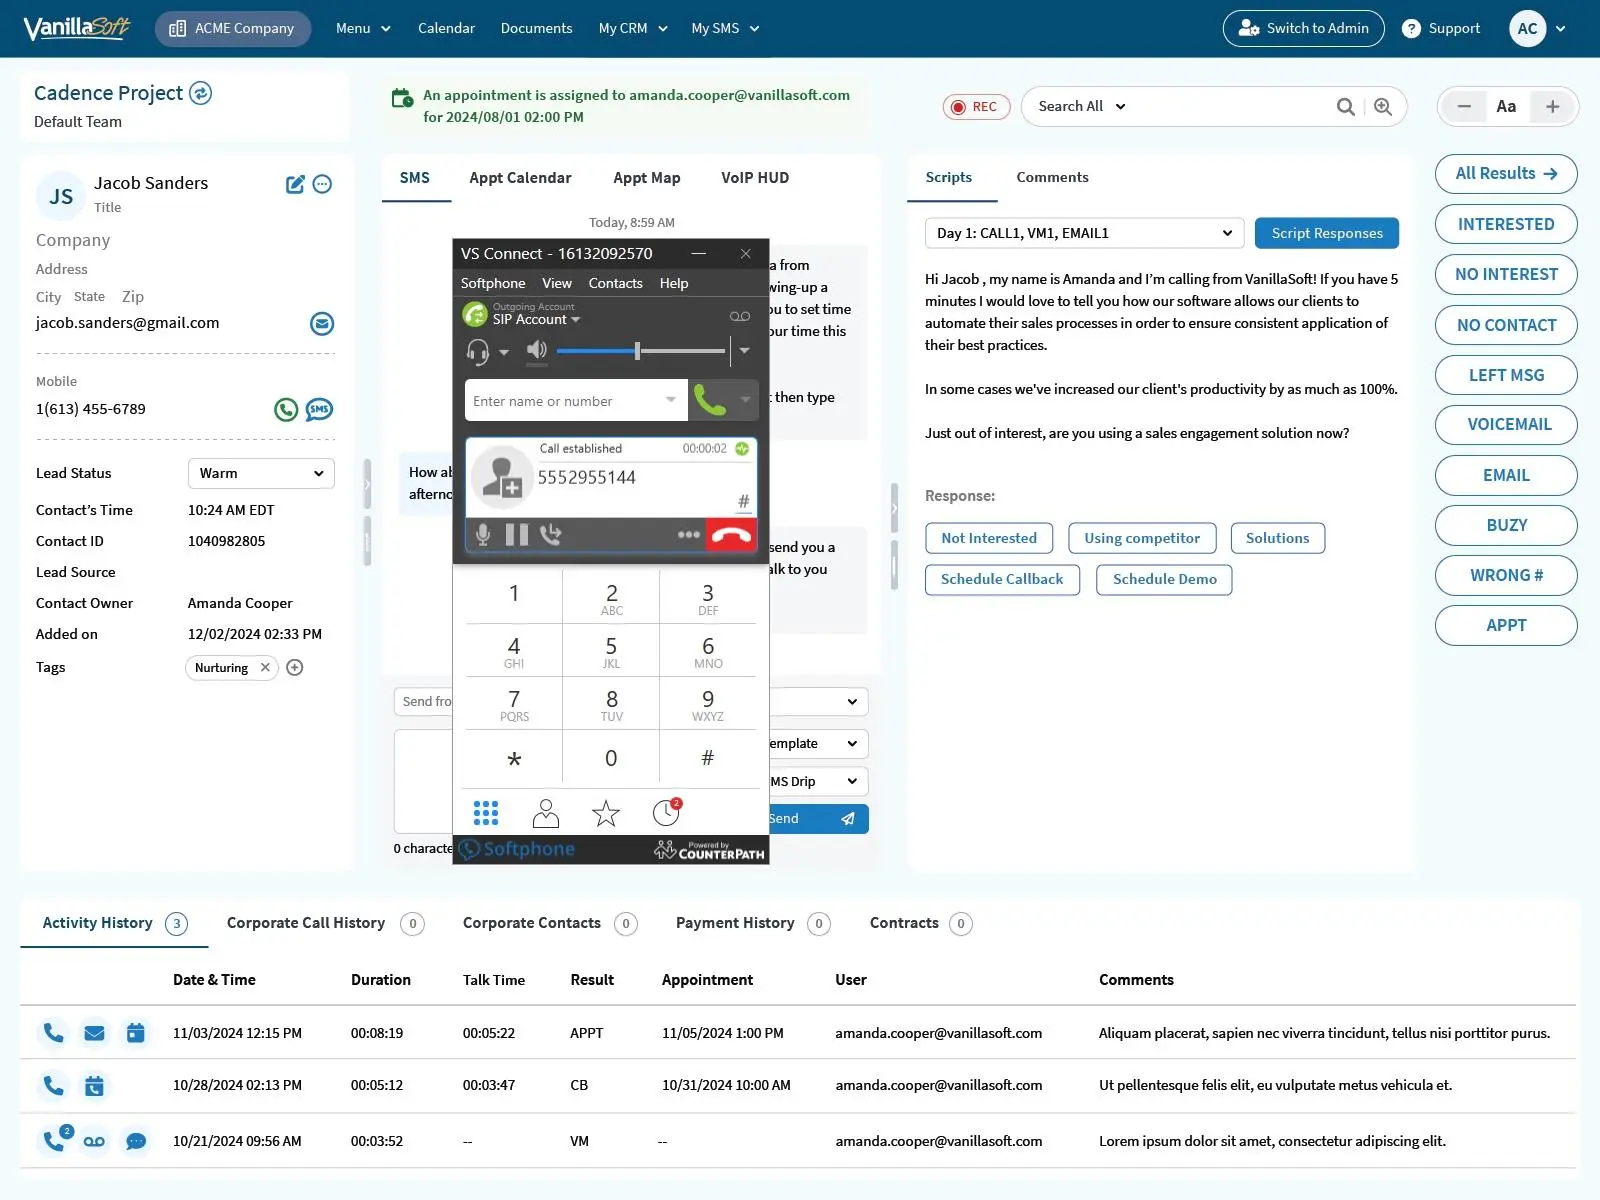Add a new tag plus icon
Image resolution: width=1600 pixels, height=1200 pixels.
pos(295,668)
